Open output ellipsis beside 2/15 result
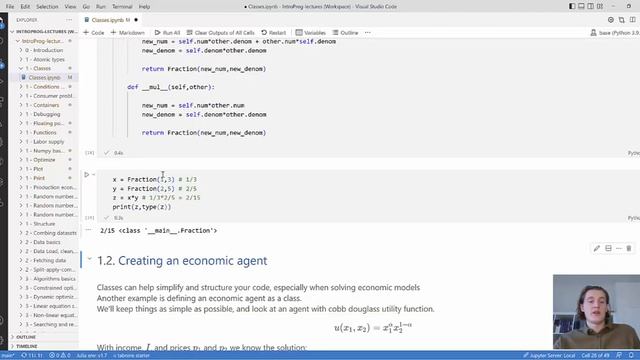The height and width of the screenshot is (360, 640). click(x=89, y=230)
